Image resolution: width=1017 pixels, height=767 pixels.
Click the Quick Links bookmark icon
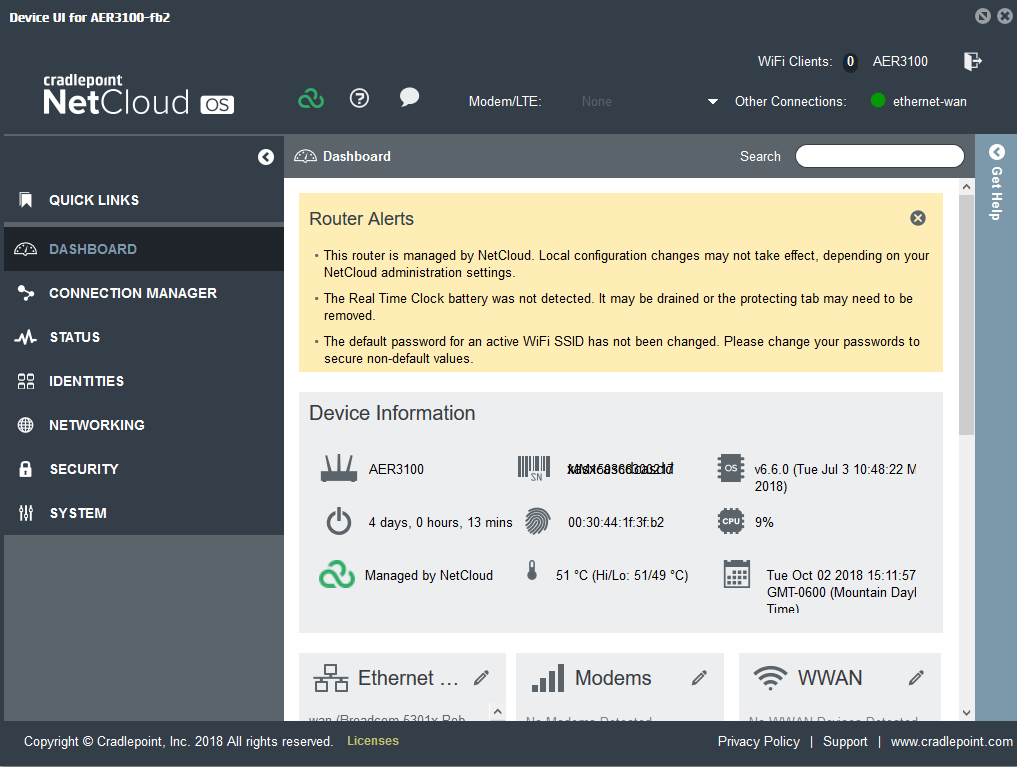pyautogui.click(x=25, y=200)
